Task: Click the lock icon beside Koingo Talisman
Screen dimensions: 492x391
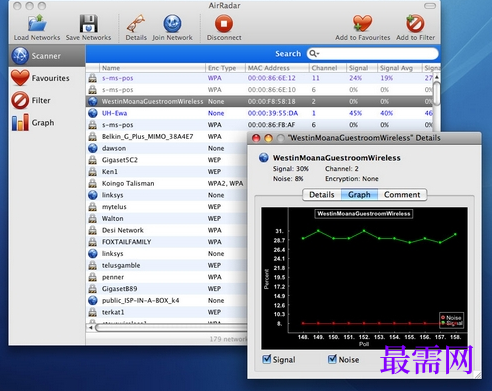Action: pos(93,183)
